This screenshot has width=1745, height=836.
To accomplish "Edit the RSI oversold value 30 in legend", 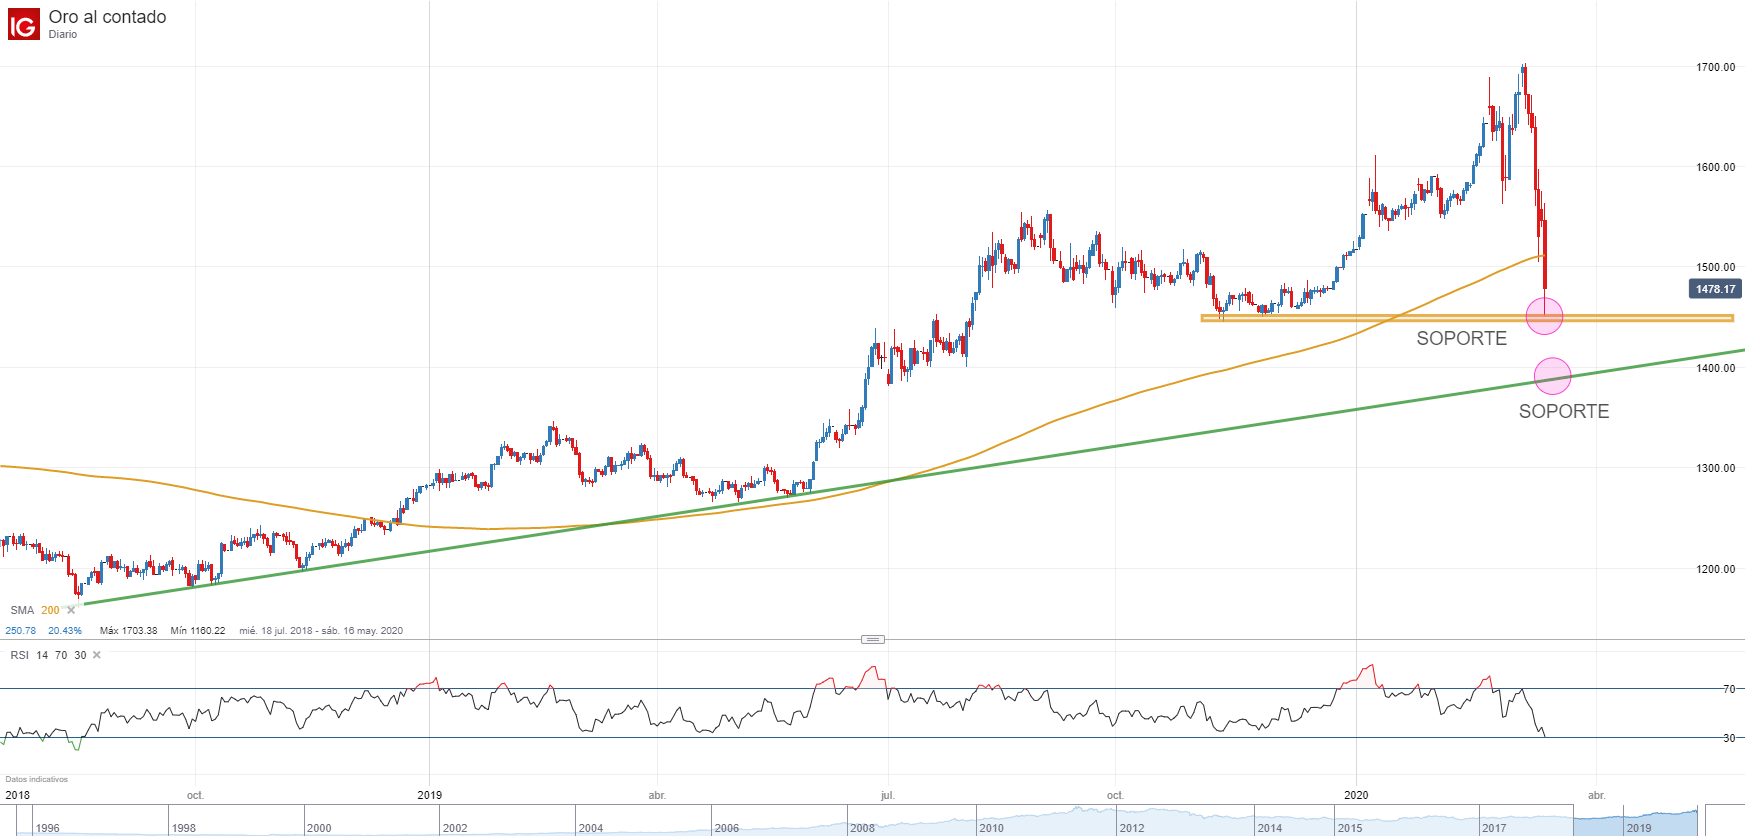I will (x=80, y=655).
